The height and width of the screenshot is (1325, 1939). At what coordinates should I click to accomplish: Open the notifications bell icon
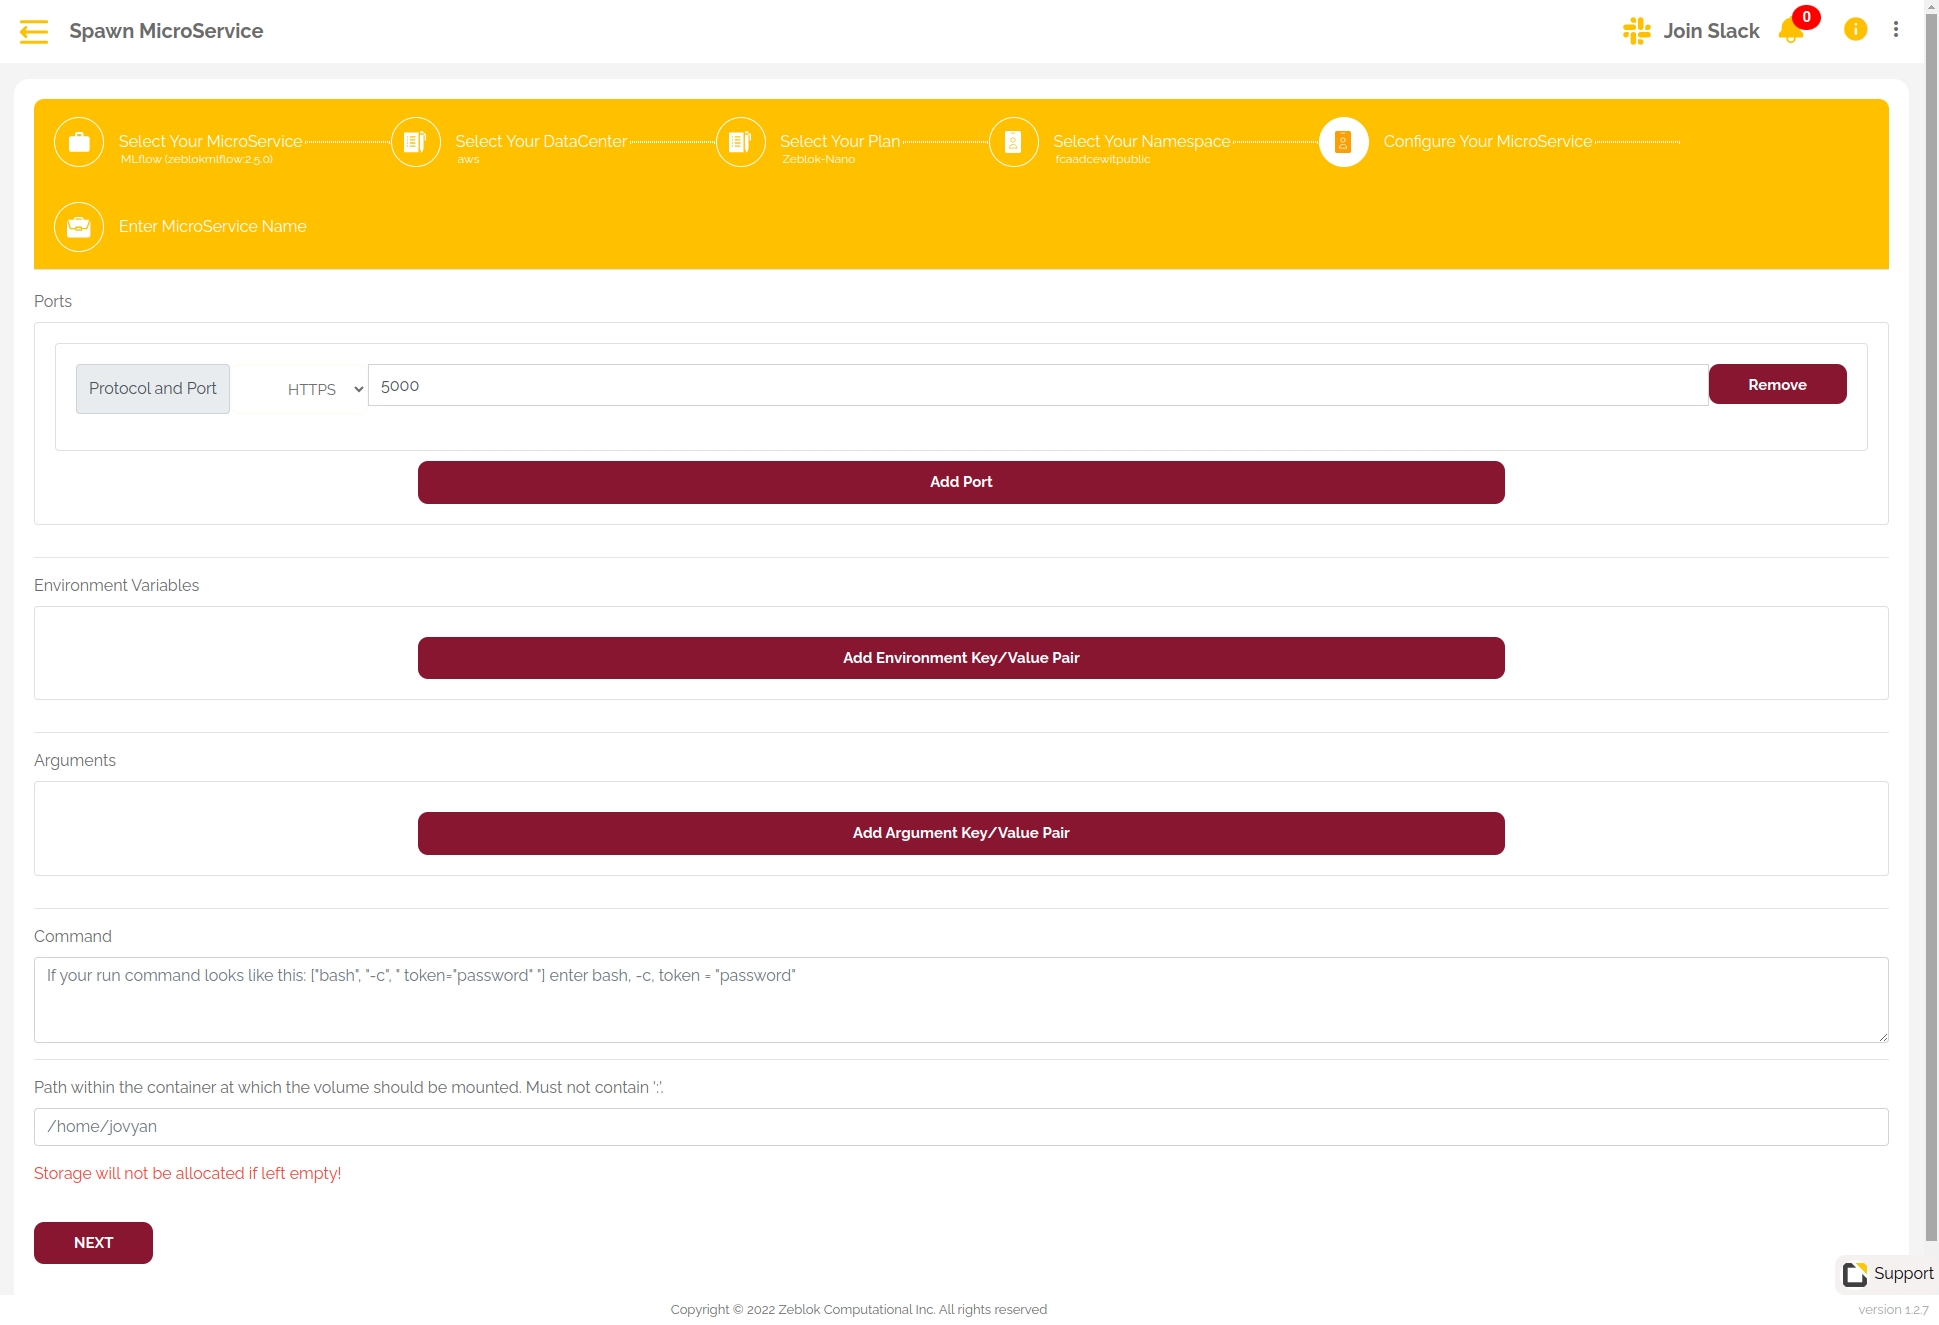1790,31
